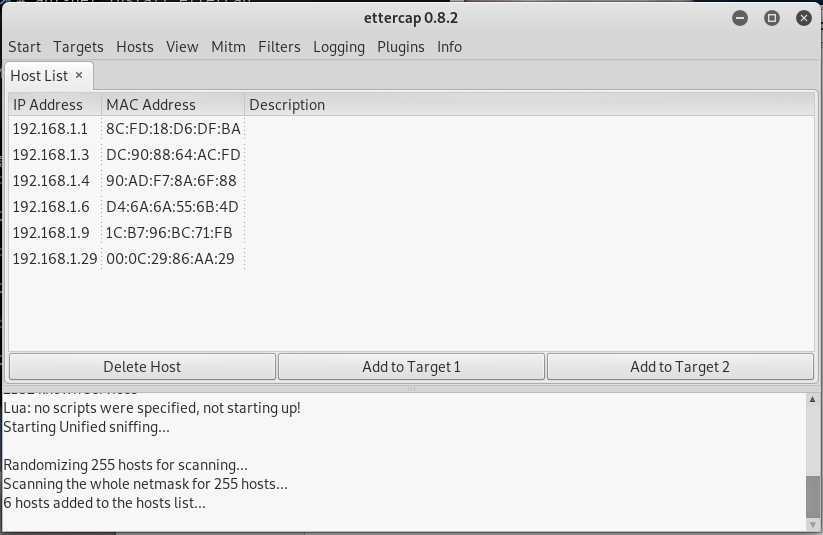Click MAC address 8C:FD:18:D6:DF:BA

pos(173,129)
